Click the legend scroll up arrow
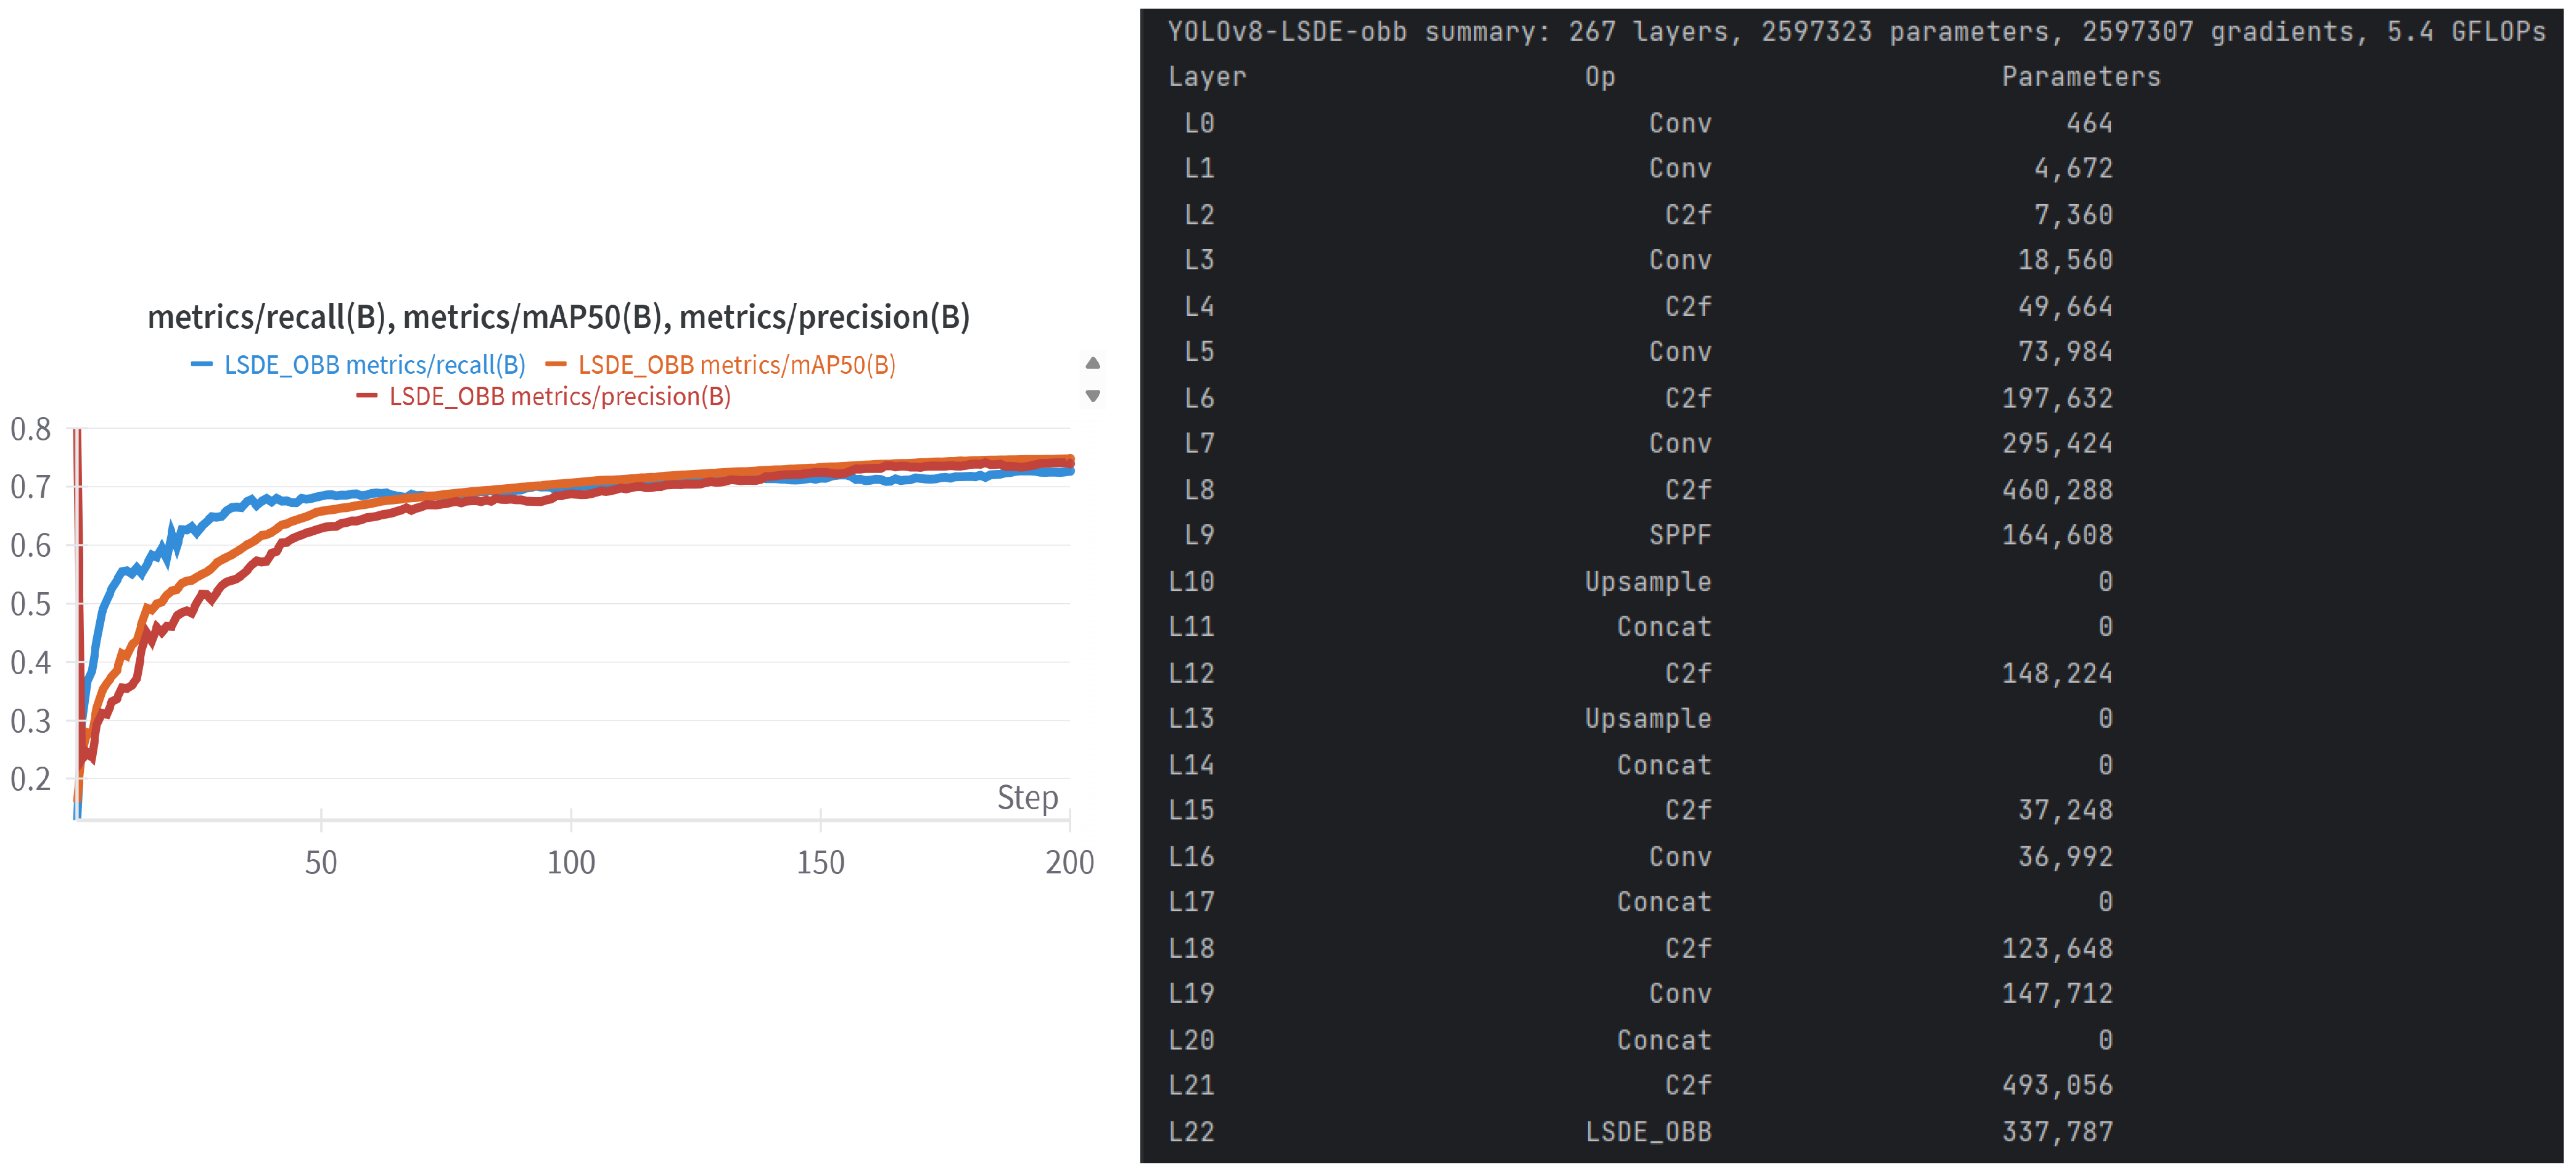 tap(1092, 362)
